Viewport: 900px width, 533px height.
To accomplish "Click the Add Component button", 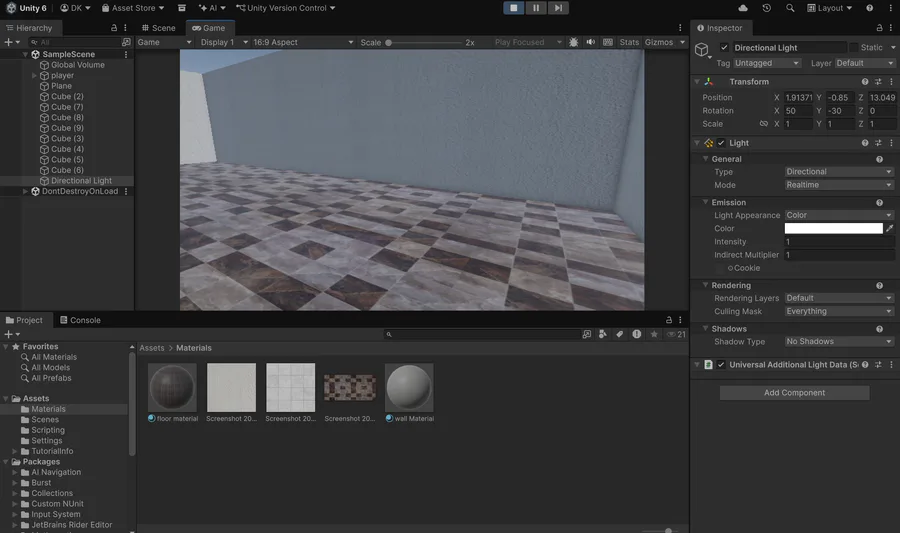I will coord(794,392).
